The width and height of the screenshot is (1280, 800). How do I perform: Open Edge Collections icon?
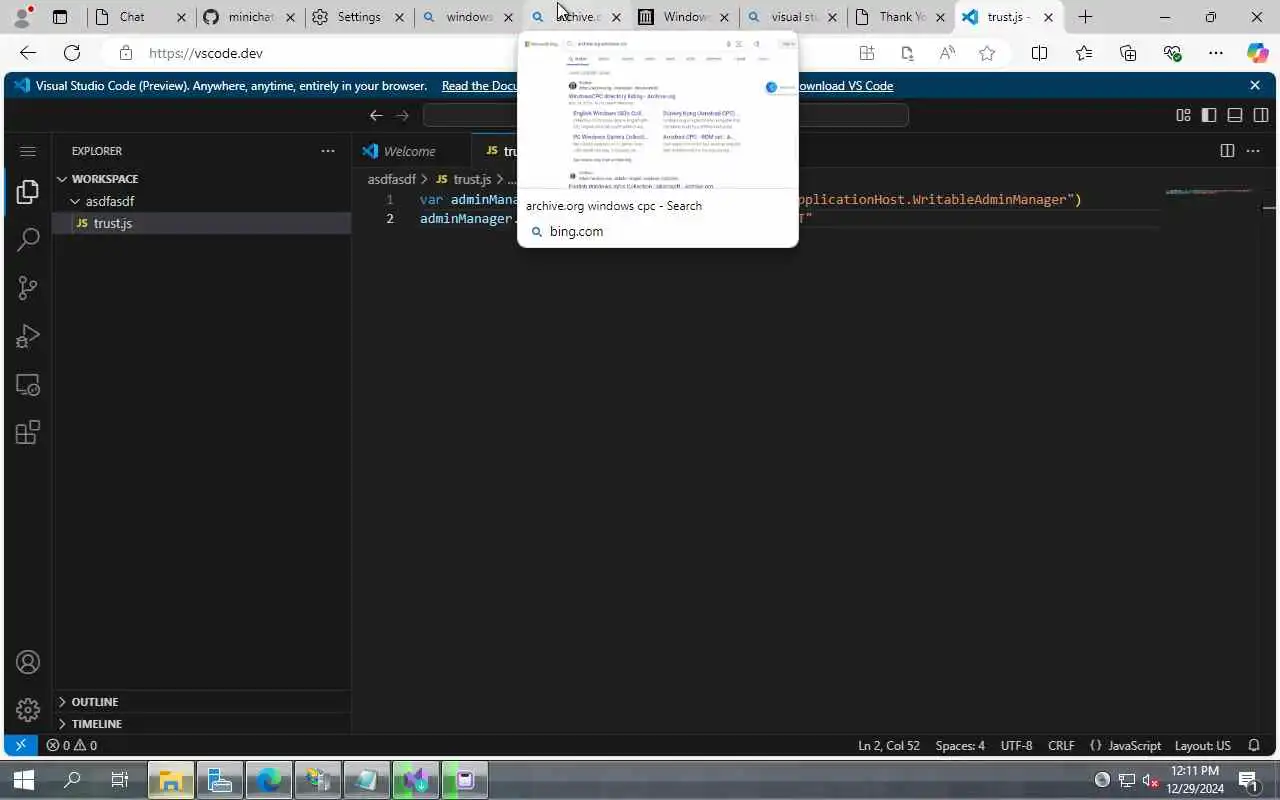pos(1128,53)
